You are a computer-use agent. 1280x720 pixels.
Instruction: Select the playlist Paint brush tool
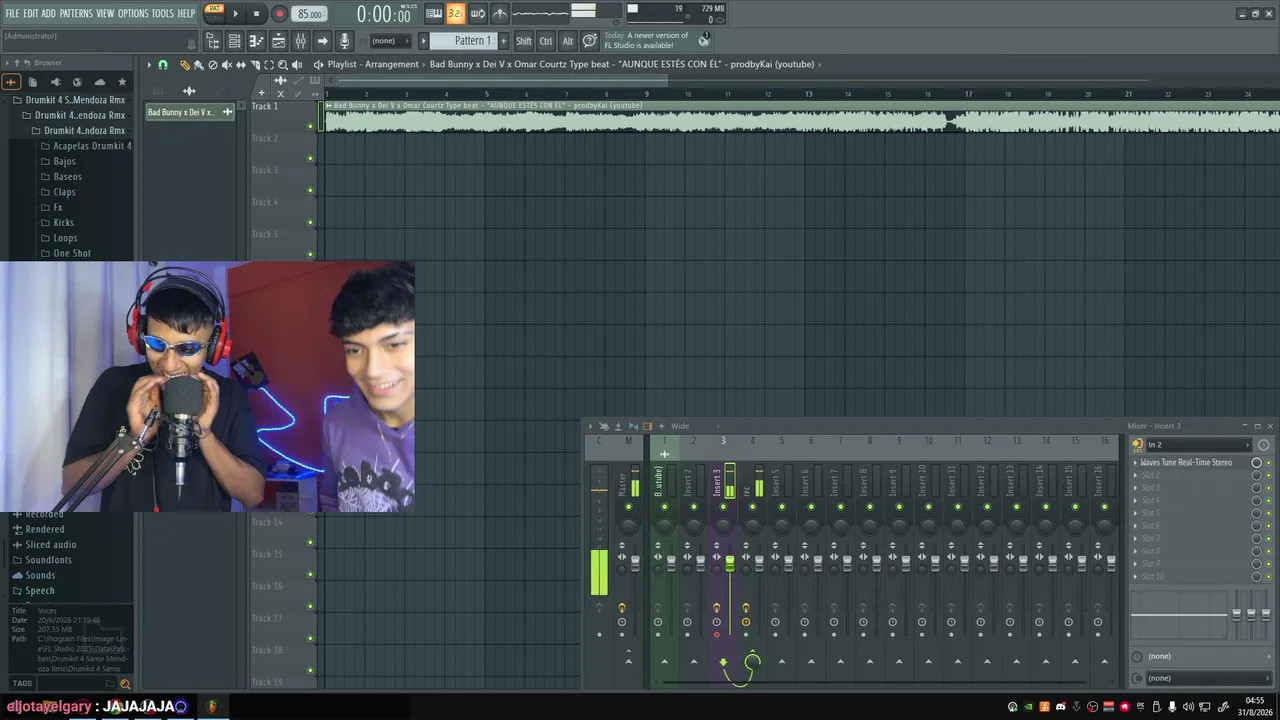click(x=198, y=65)
